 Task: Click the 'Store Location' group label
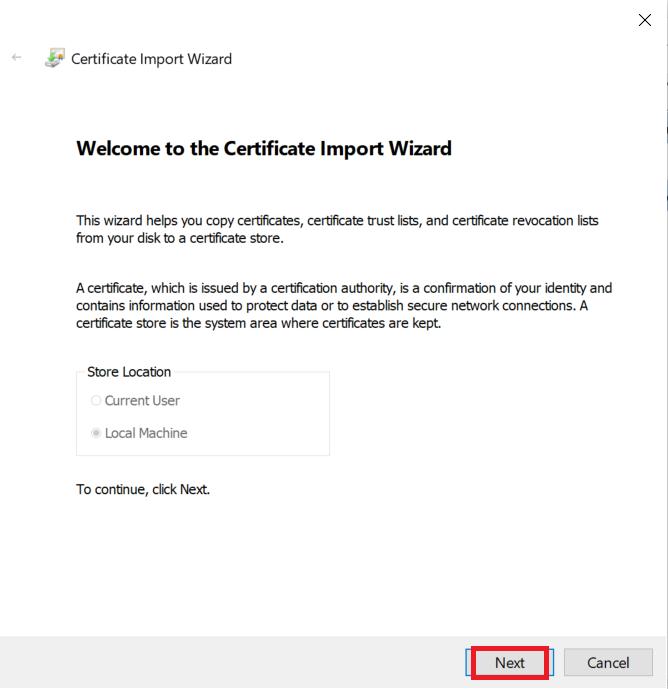click(x=129, y=372)
